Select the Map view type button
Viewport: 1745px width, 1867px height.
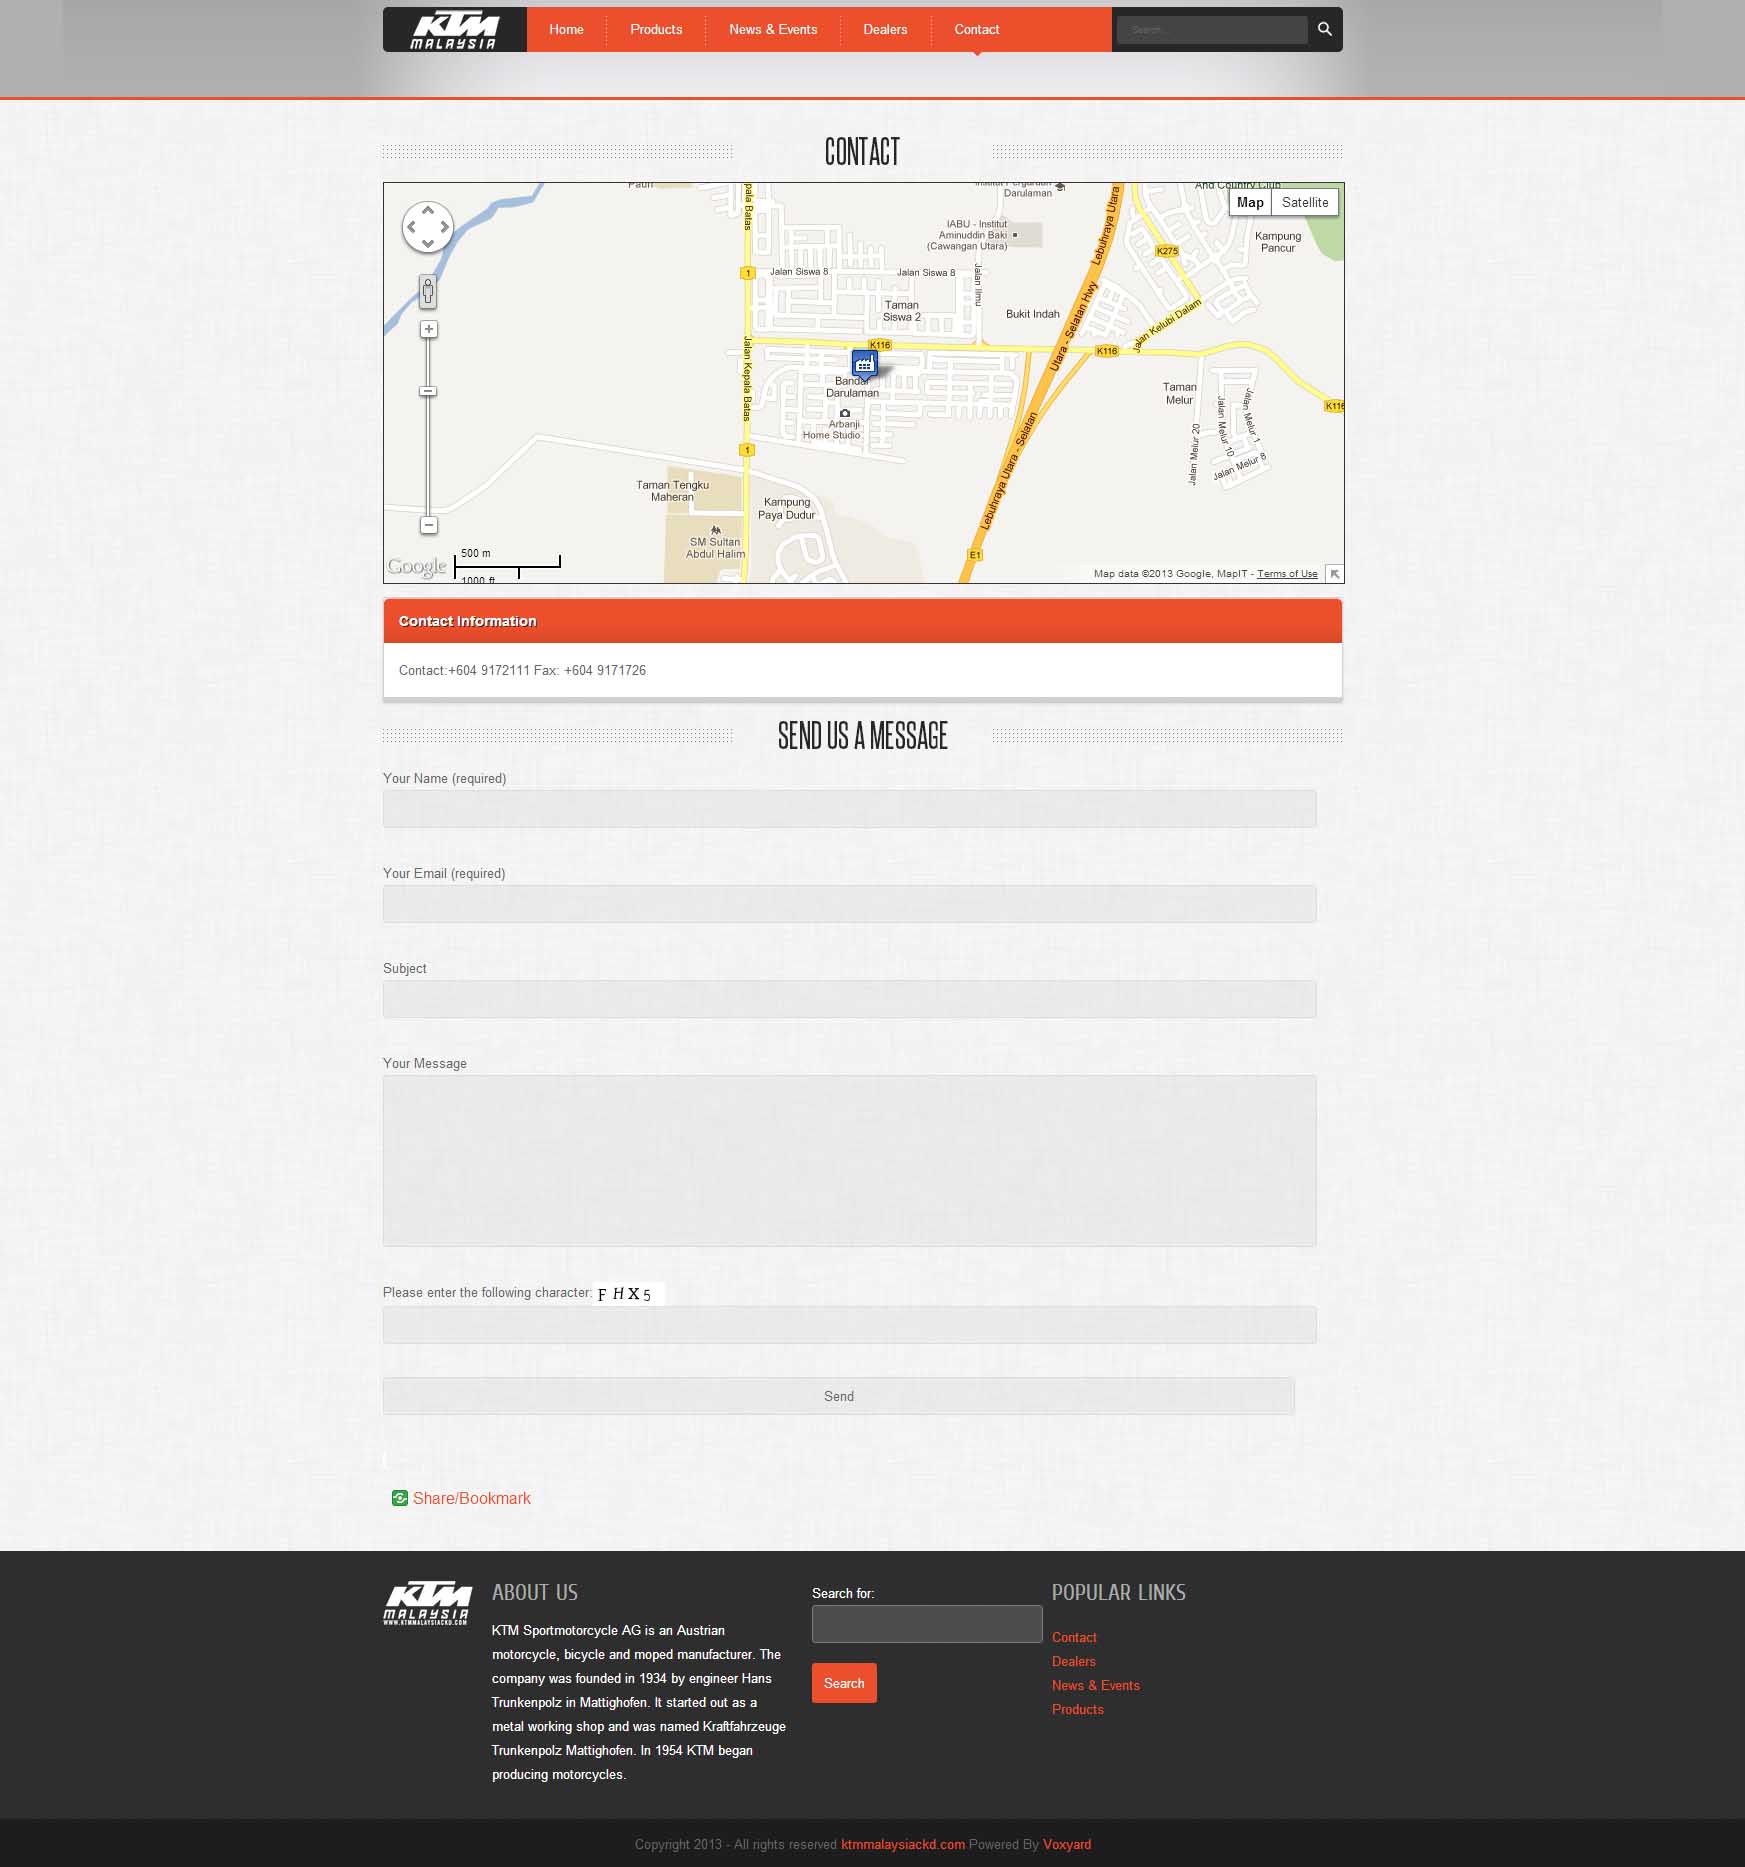tap(1250, 202)
